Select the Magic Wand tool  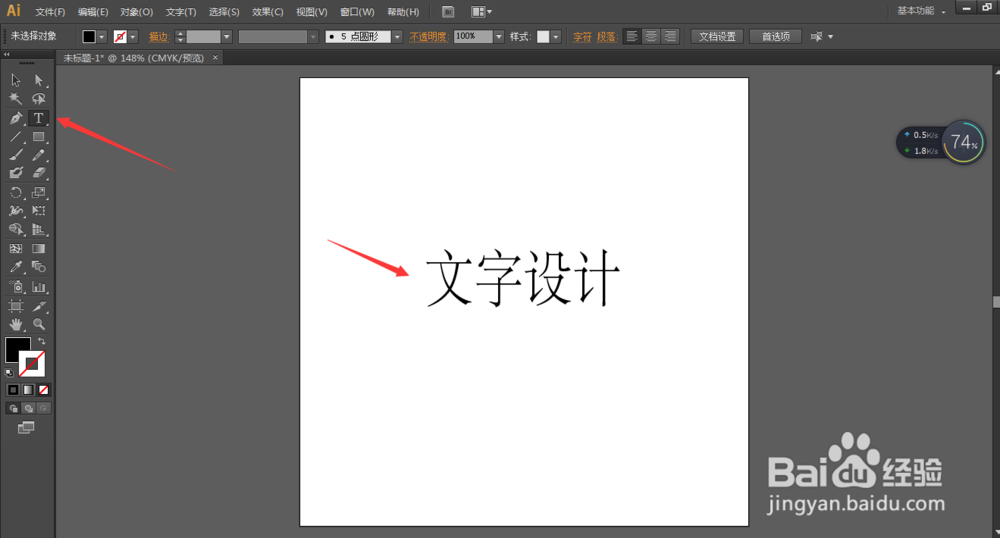point(16,99)
